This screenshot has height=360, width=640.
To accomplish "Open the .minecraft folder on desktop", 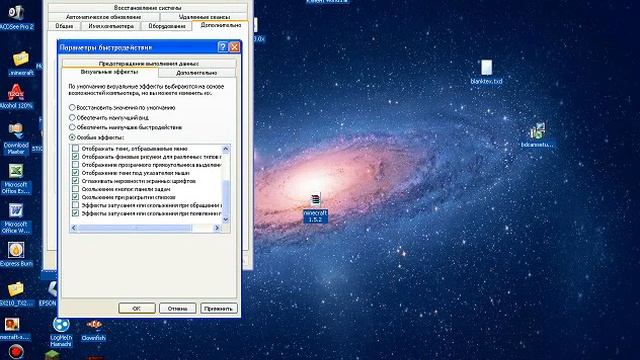I will click(x=21, y=64).
